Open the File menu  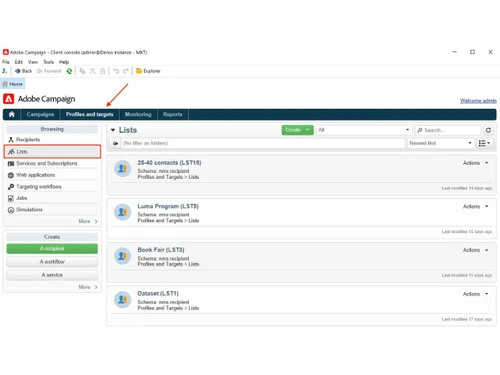(x=6, y=62)
